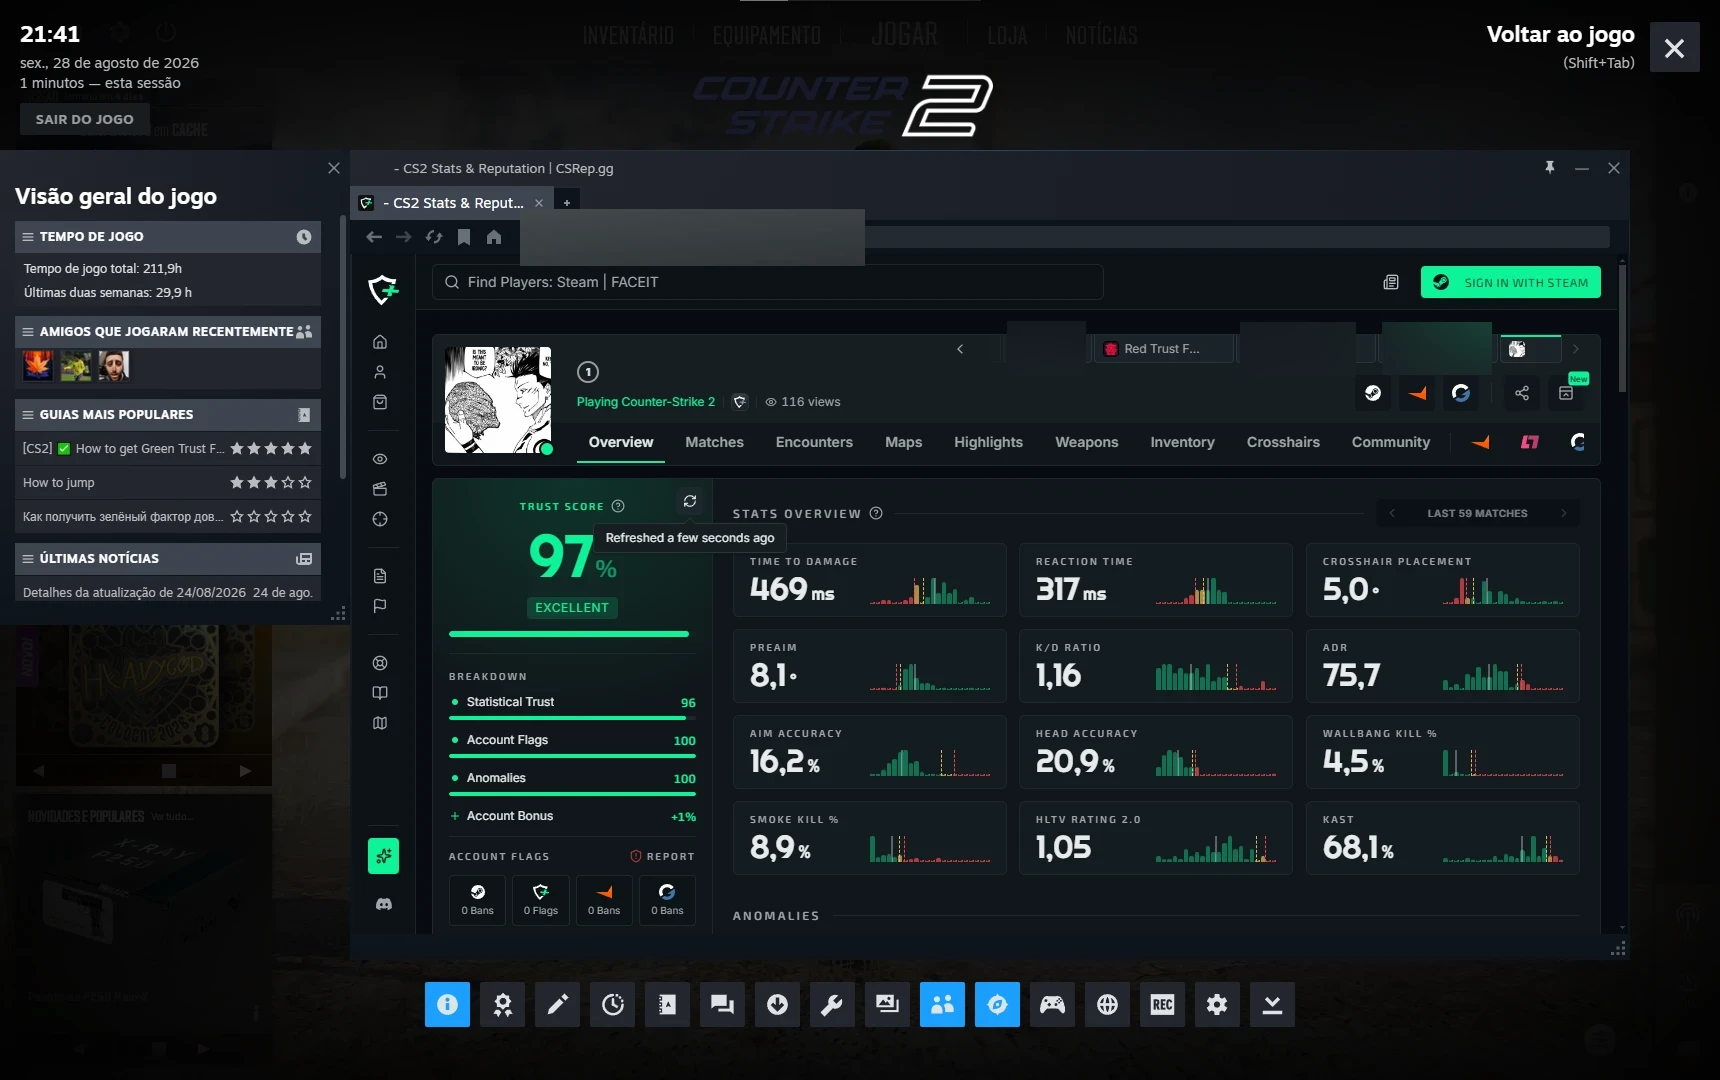Open the Steam overlay chat icon
The width and height of the screenshot is (1720, 1080).
[x=722, y=1005]
